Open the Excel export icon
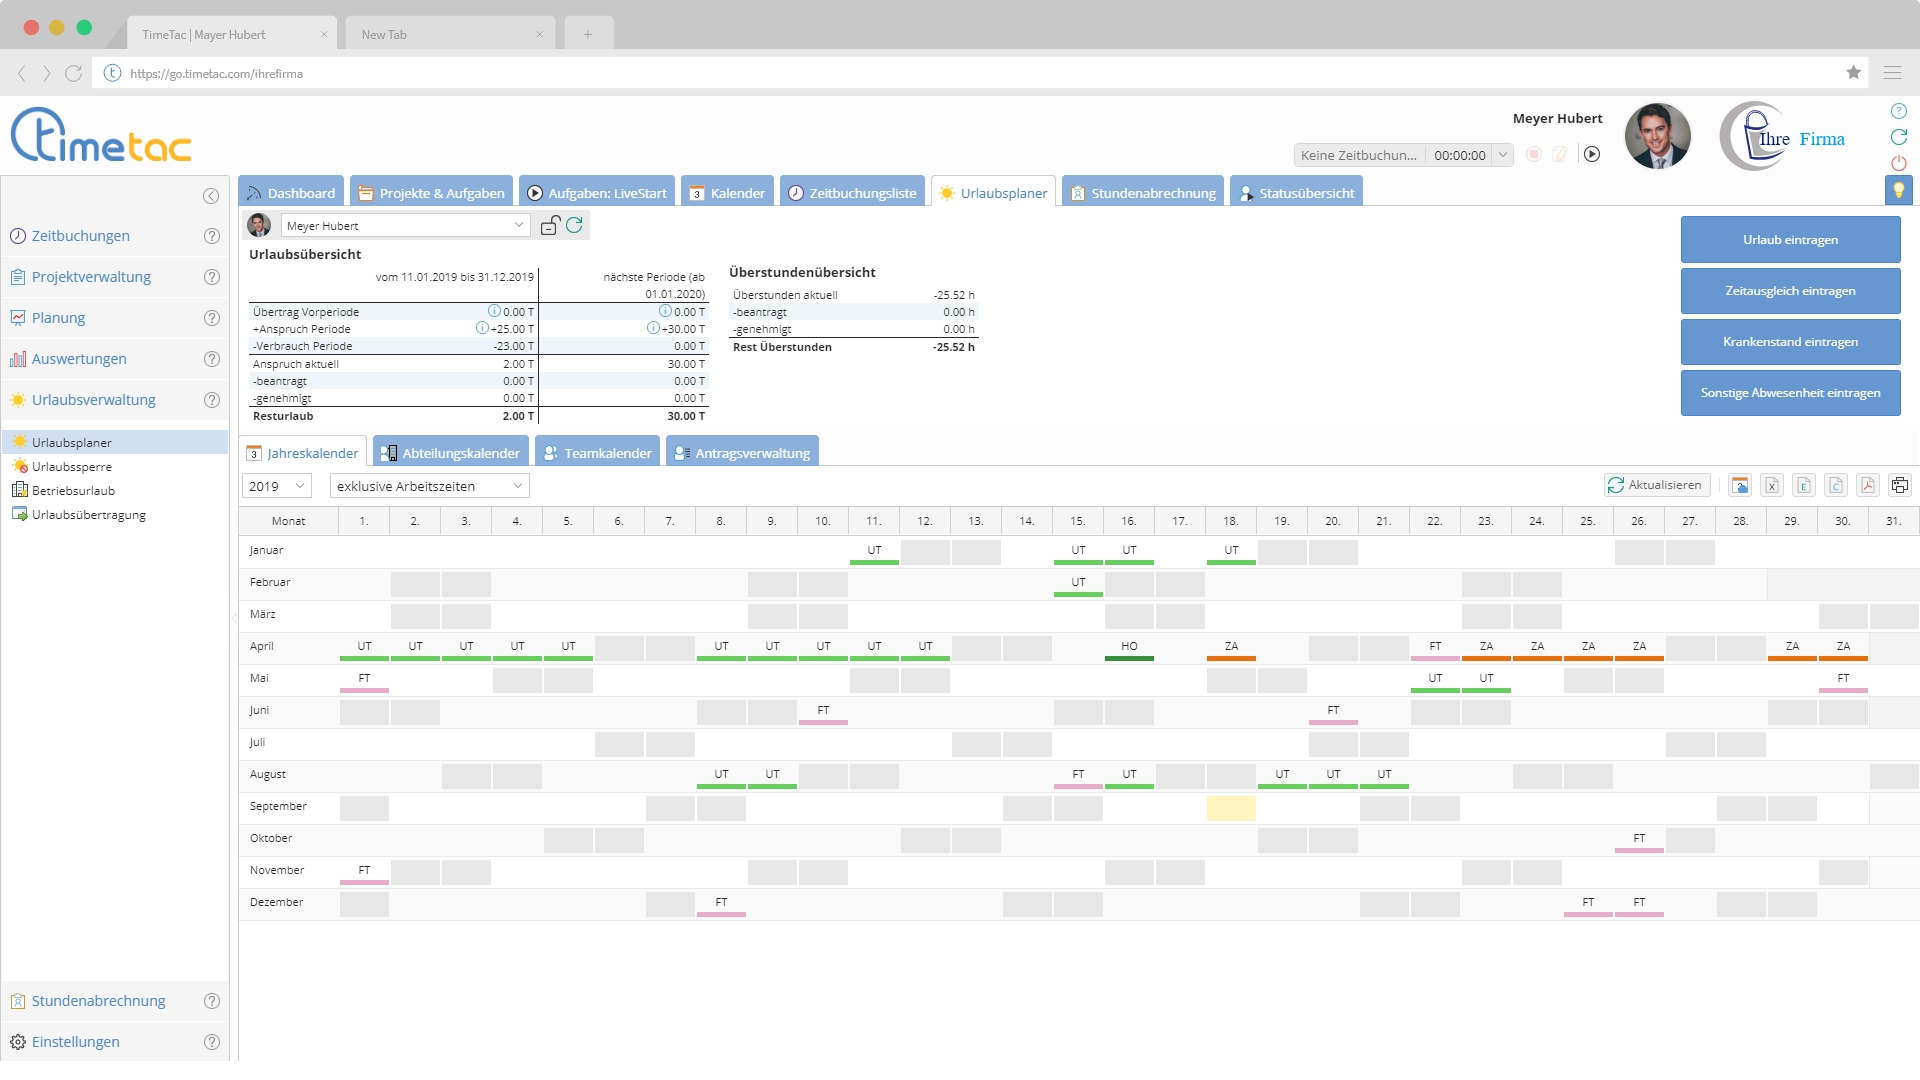1920x1080 pixels. point(1771,485)
